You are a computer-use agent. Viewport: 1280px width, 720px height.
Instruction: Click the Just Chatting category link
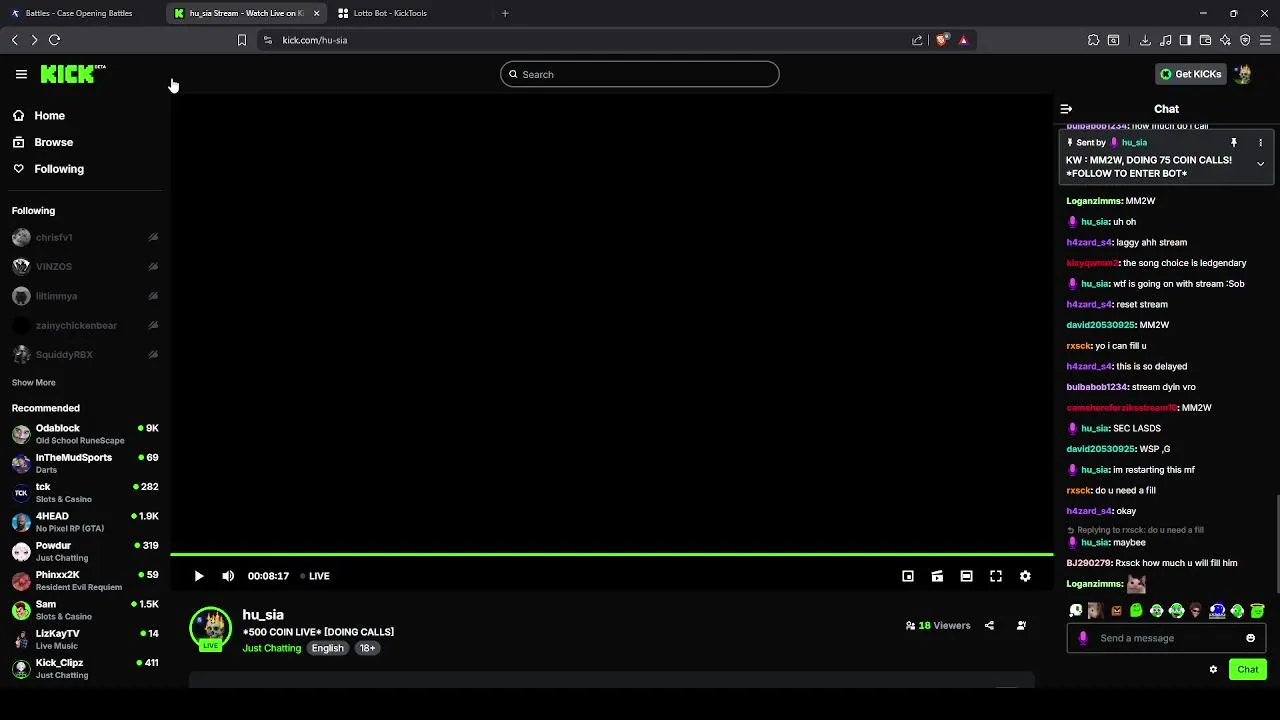tap(272, 648)
